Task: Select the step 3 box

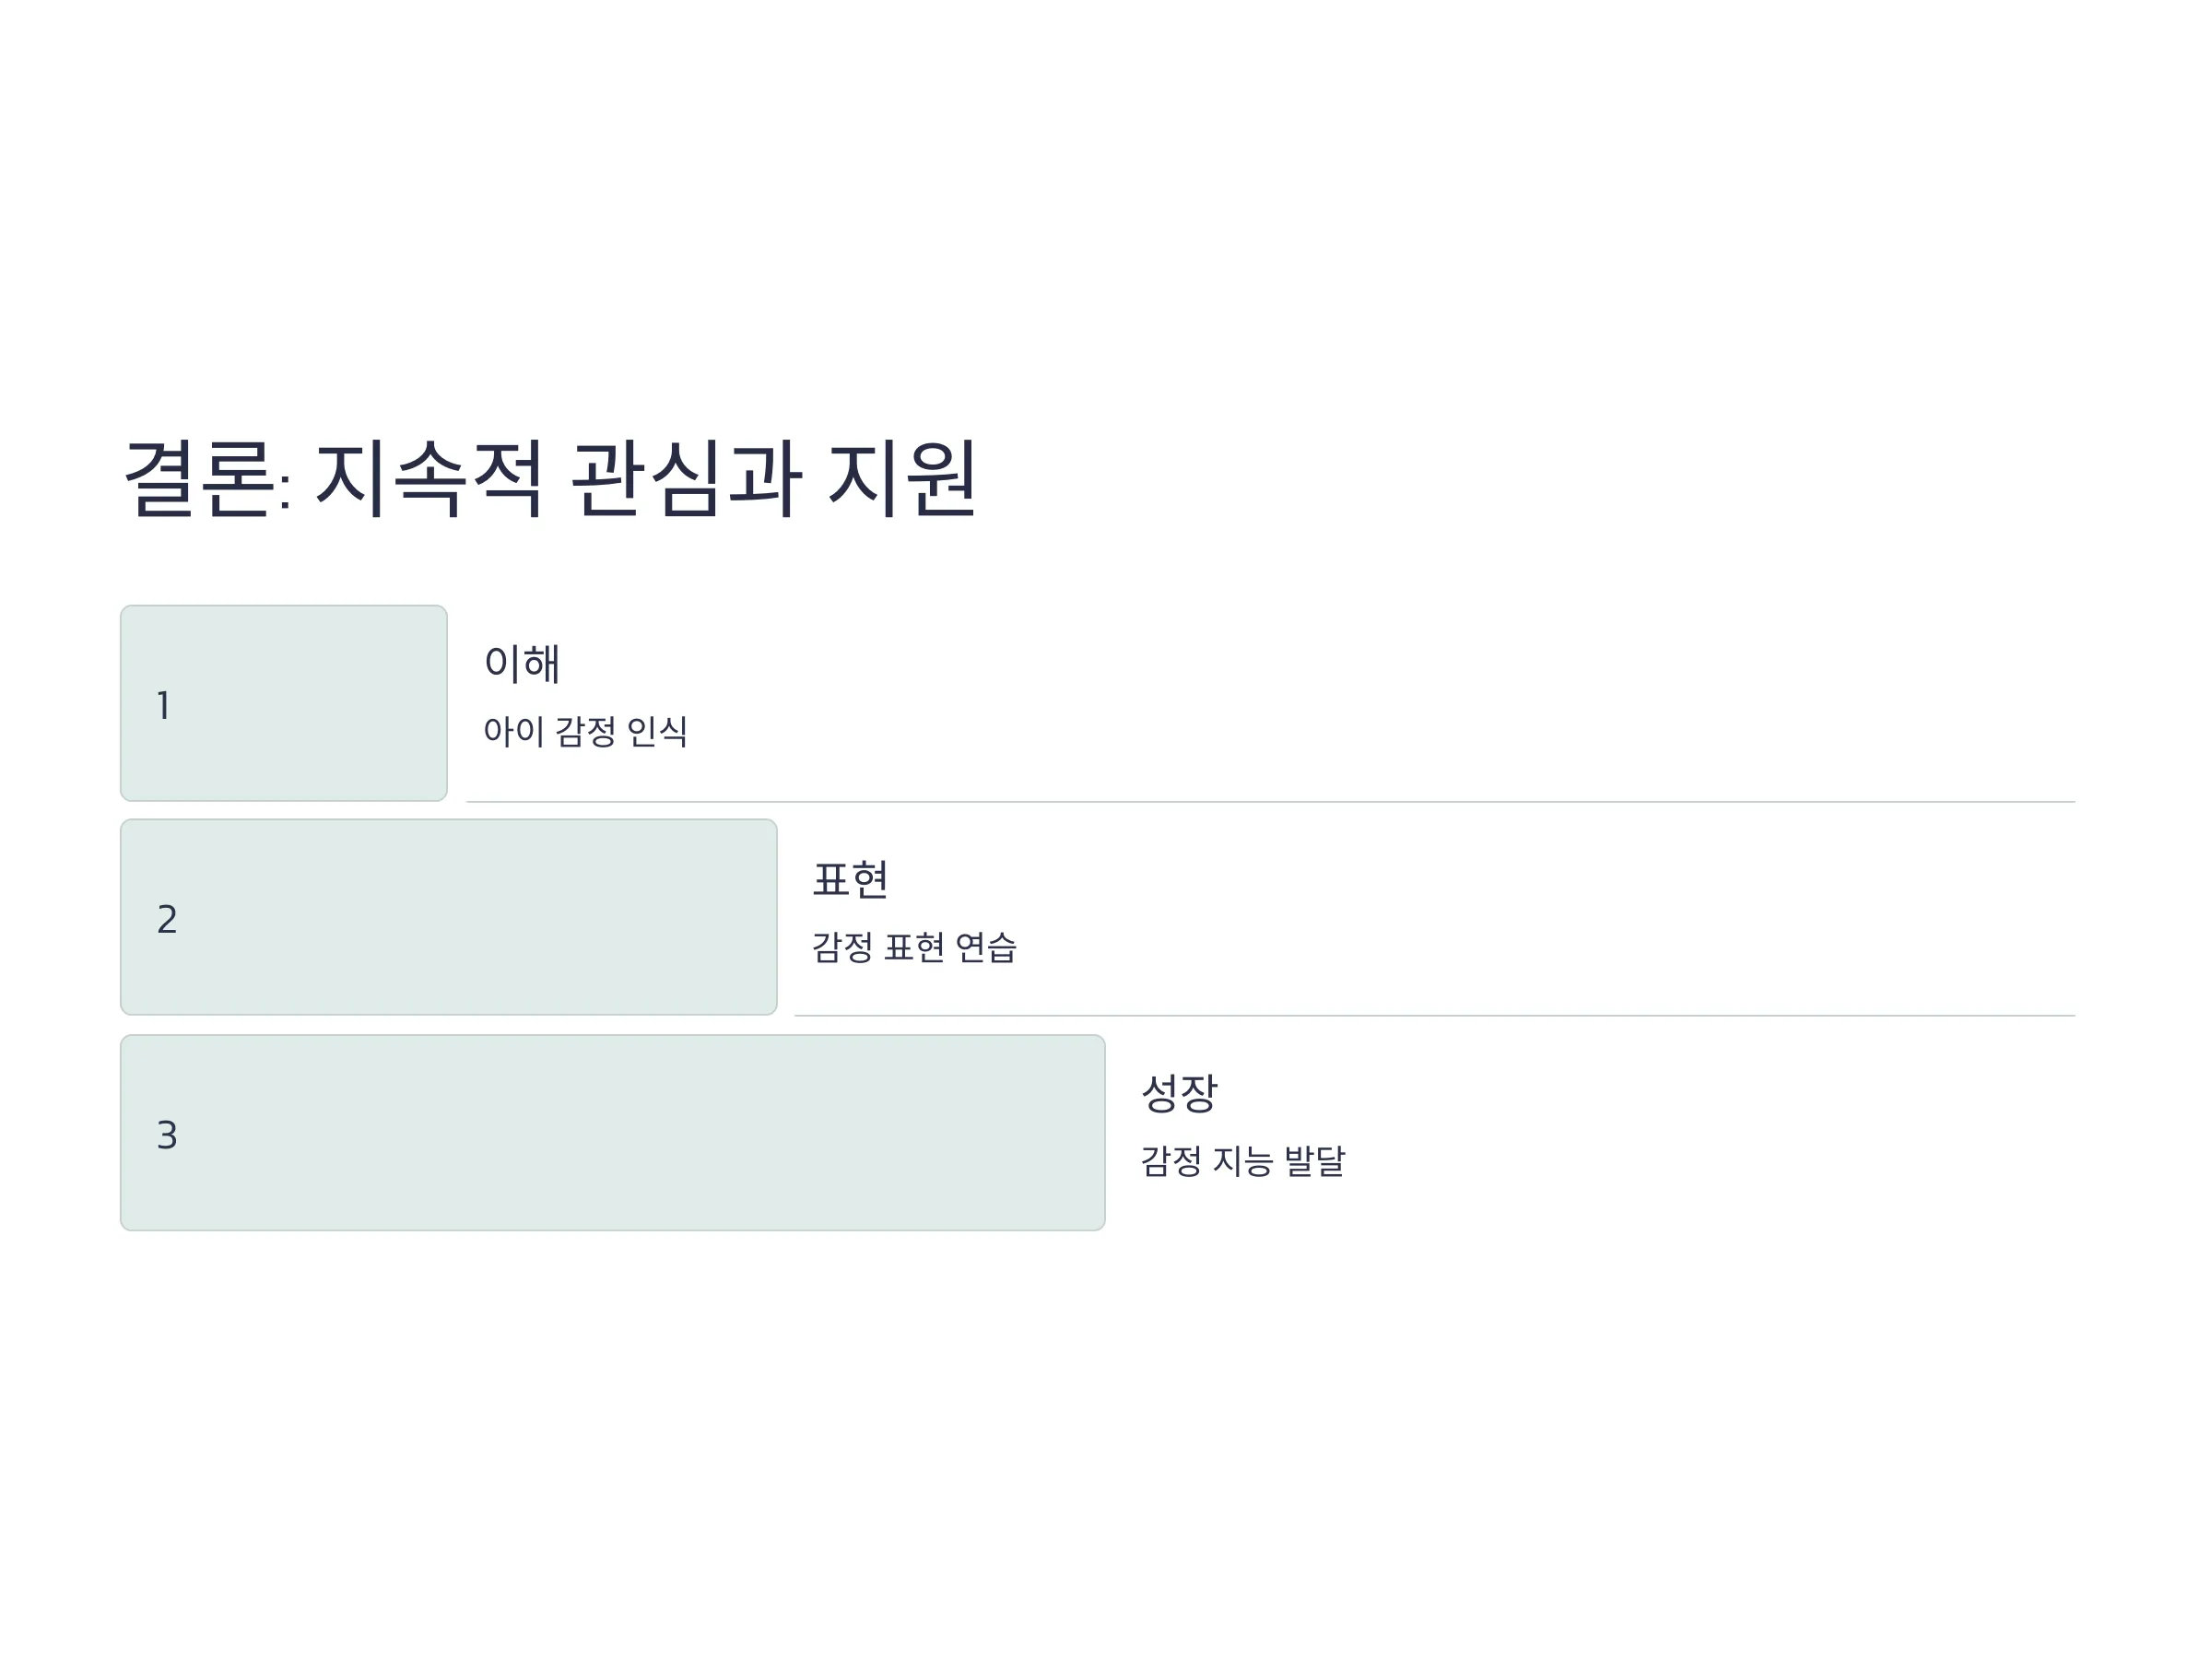Action: point(613,1133)
